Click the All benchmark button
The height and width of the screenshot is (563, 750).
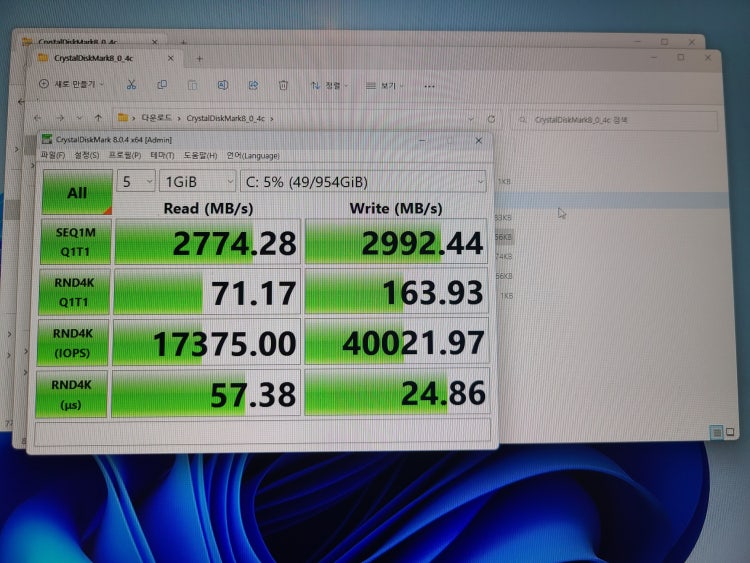click(77, 192)
